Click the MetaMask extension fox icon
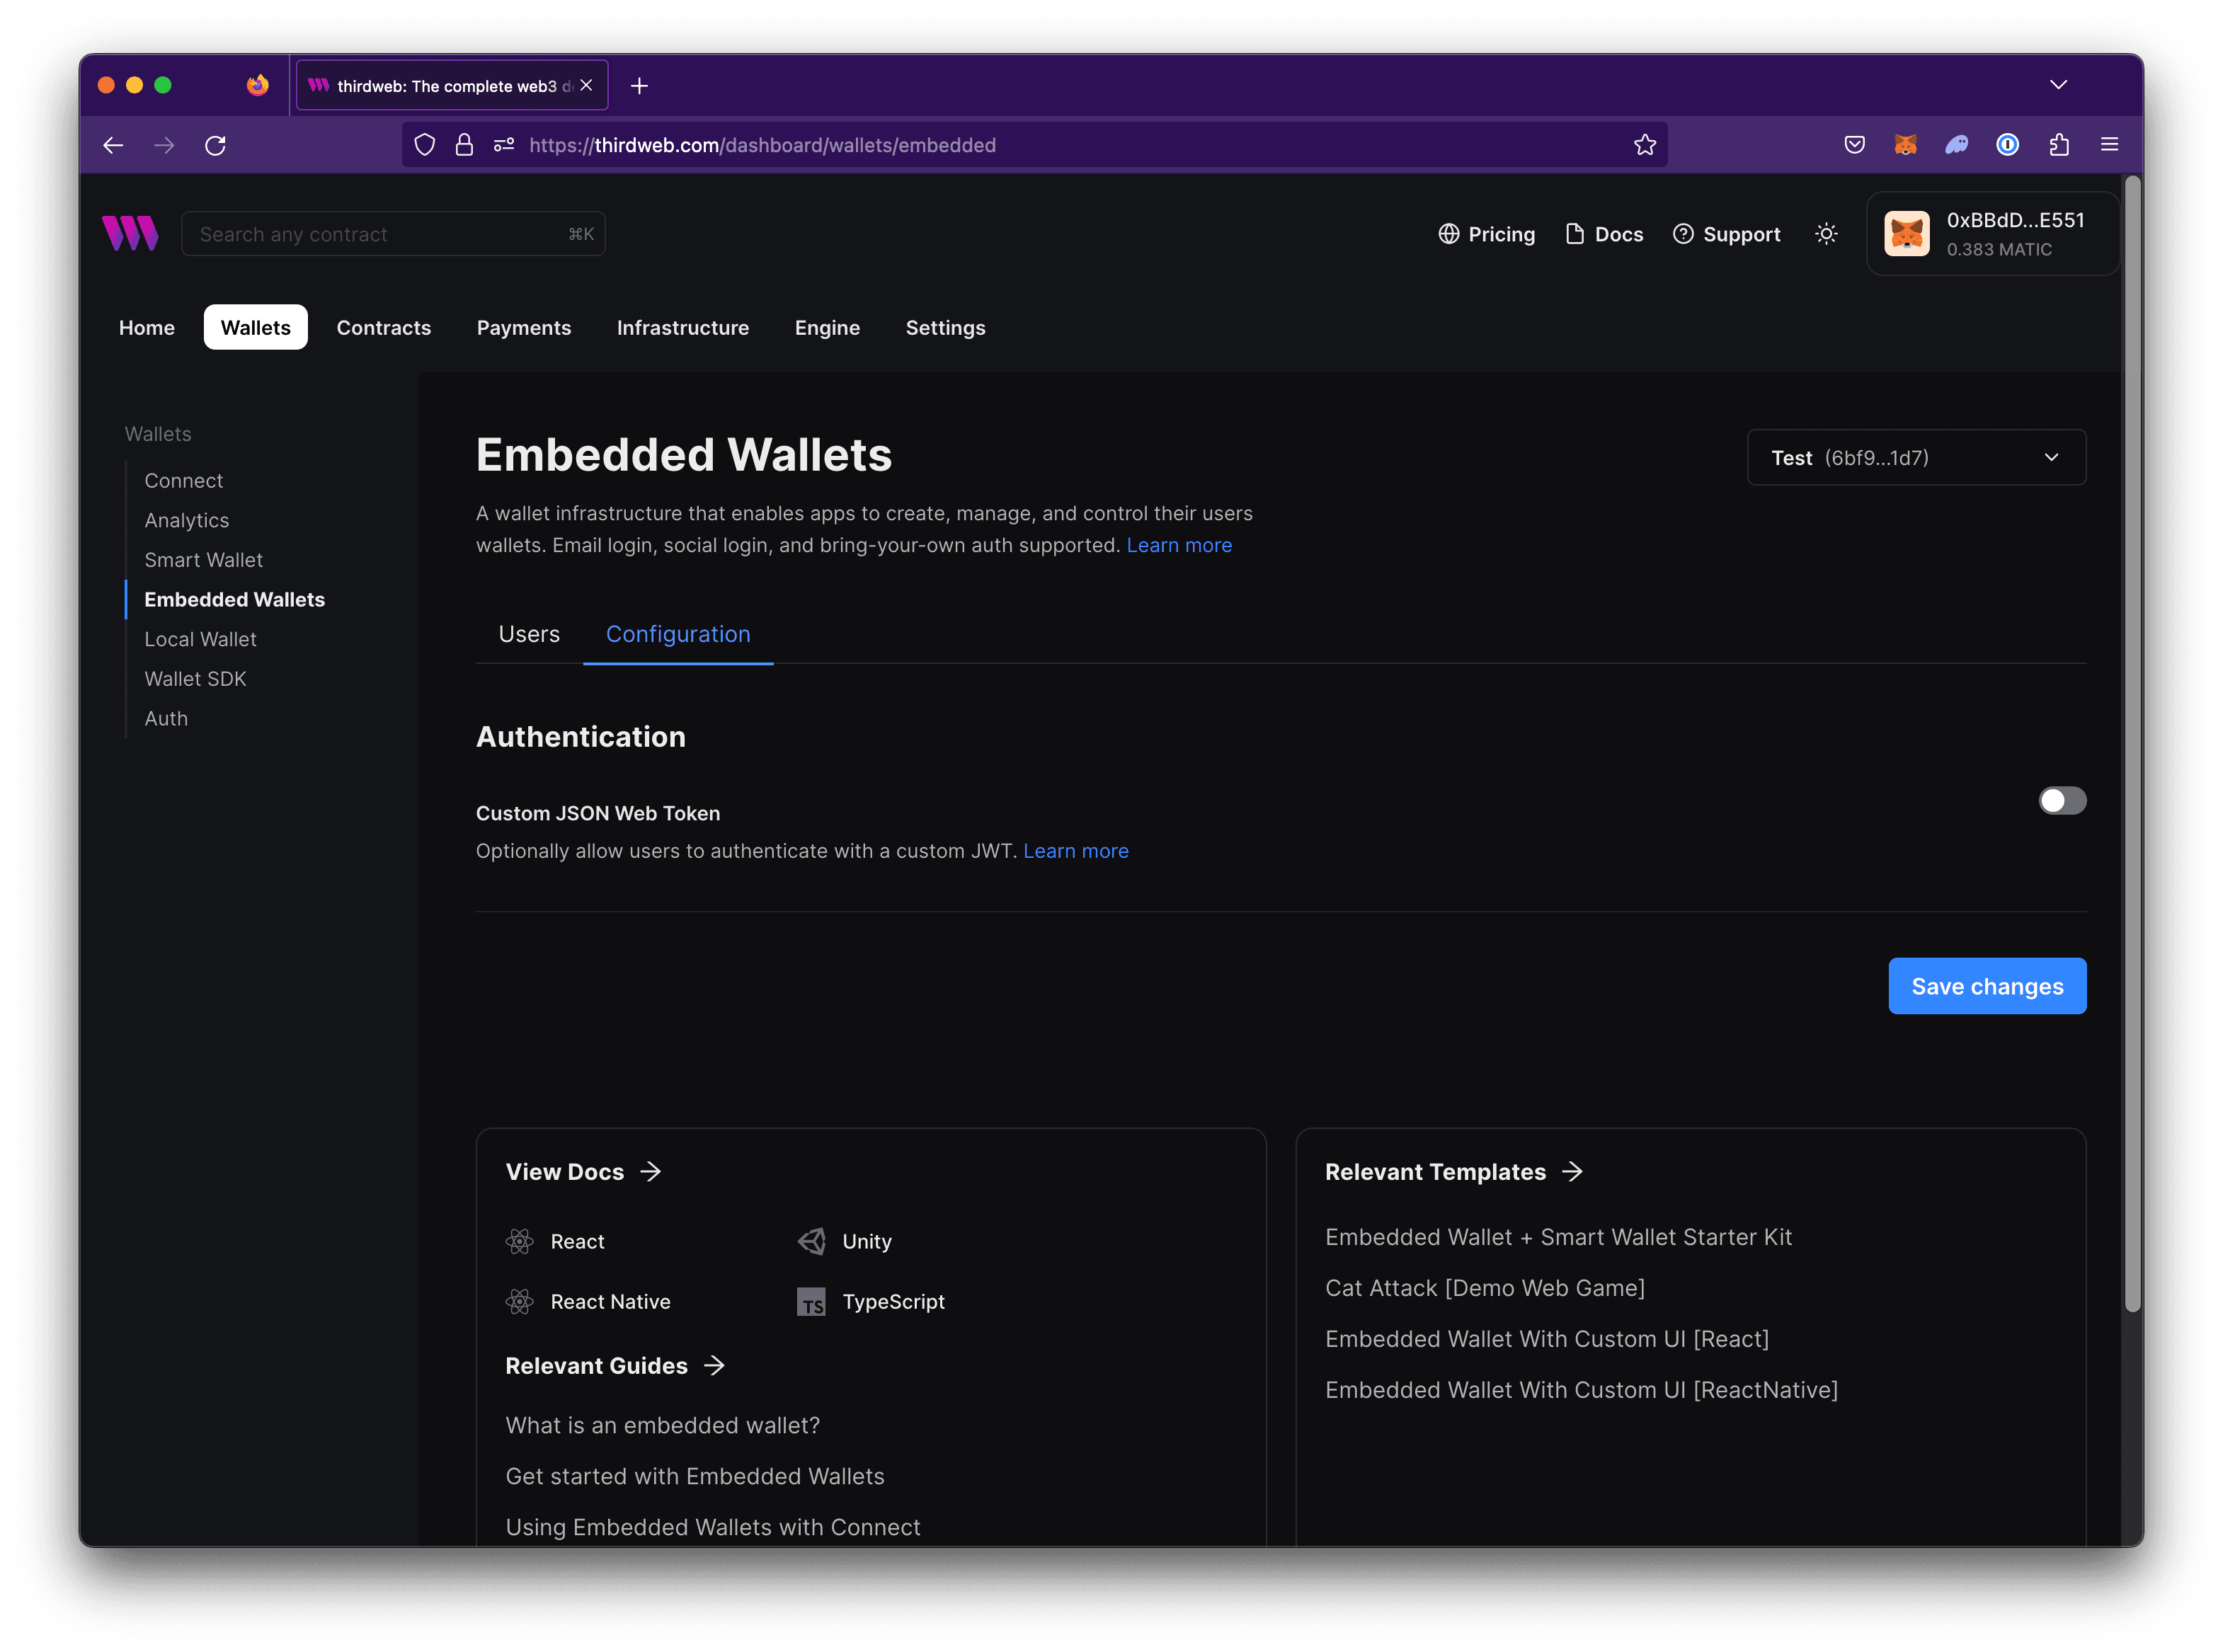 point(1905,145)
